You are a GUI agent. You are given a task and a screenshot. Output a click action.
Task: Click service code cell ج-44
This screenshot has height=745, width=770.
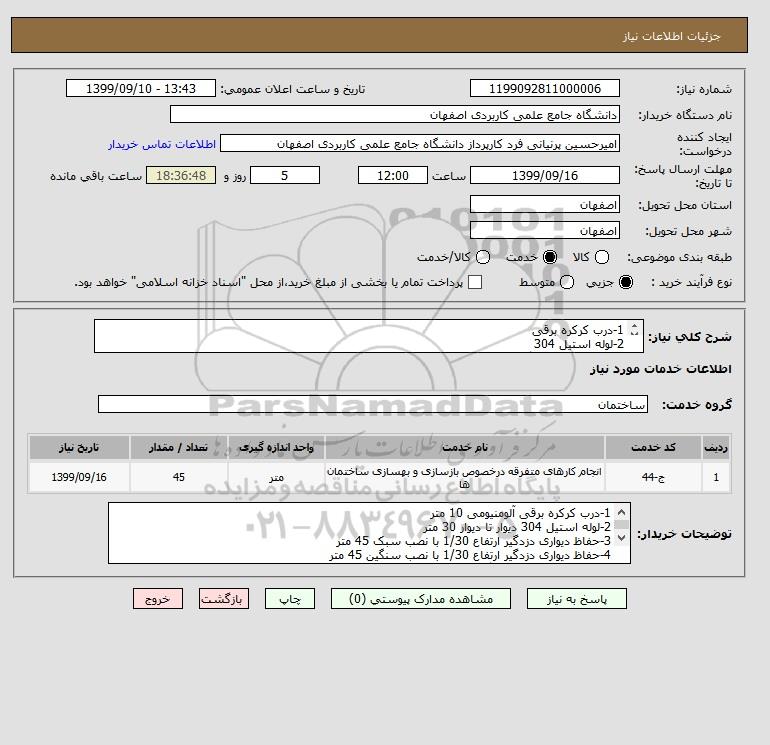[x=653, y=477]
